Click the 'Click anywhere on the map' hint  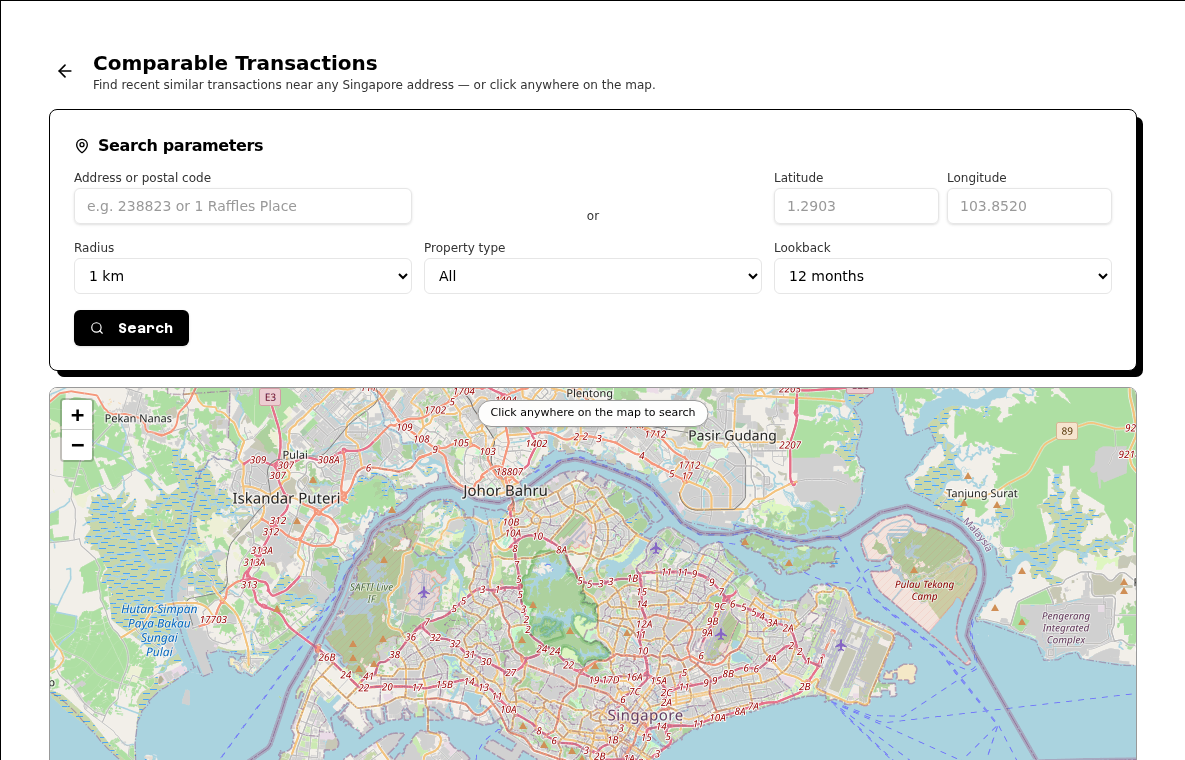pyautogui.click(x=592, y=412)
